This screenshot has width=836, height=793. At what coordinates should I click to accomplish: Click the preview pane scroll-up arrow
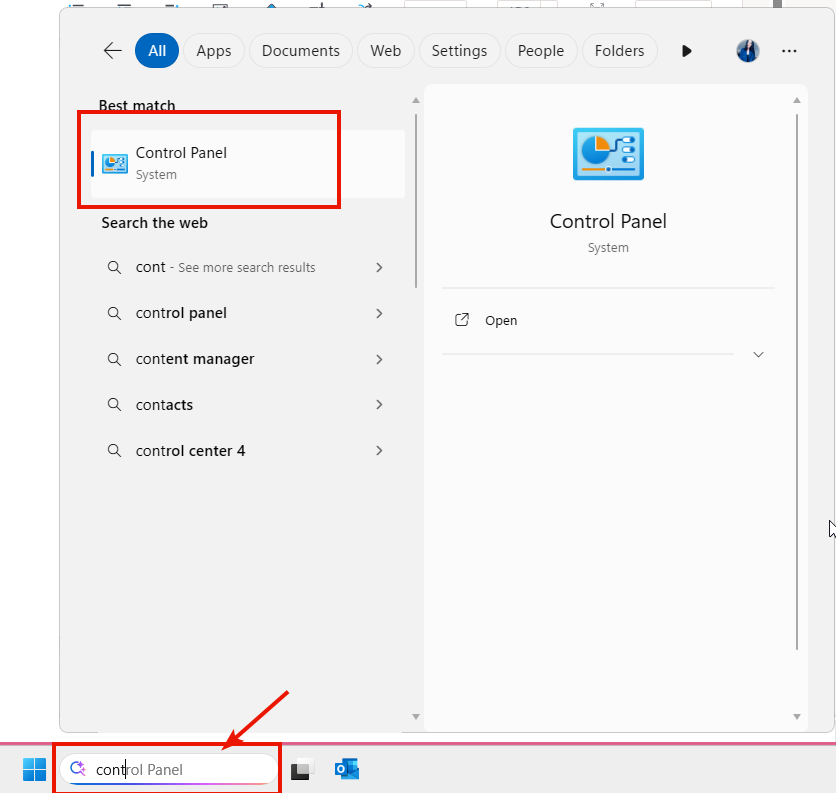click(797, 100)
